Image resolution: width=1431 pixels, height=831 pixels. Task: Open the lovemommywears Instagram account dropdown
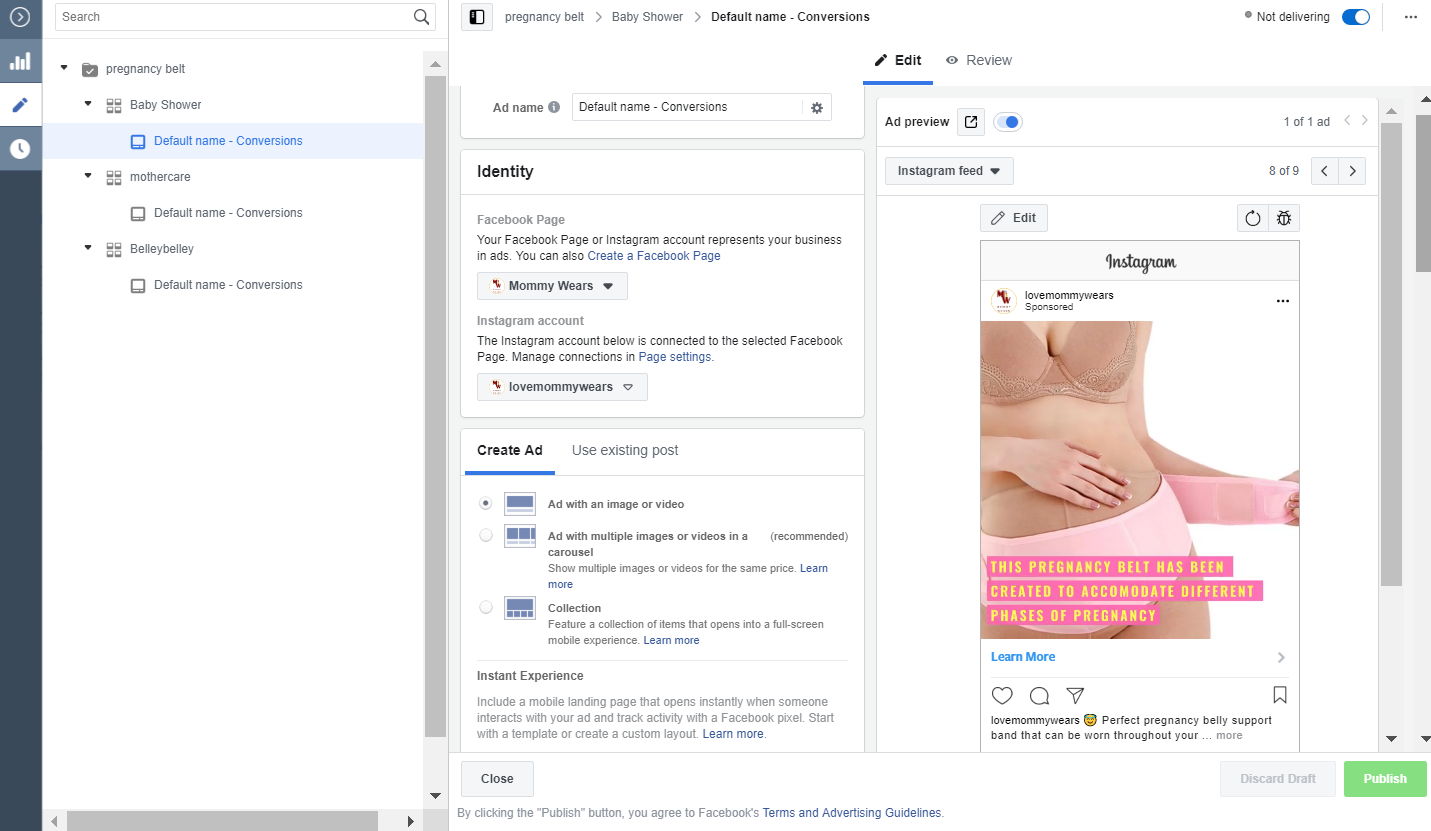562,387
